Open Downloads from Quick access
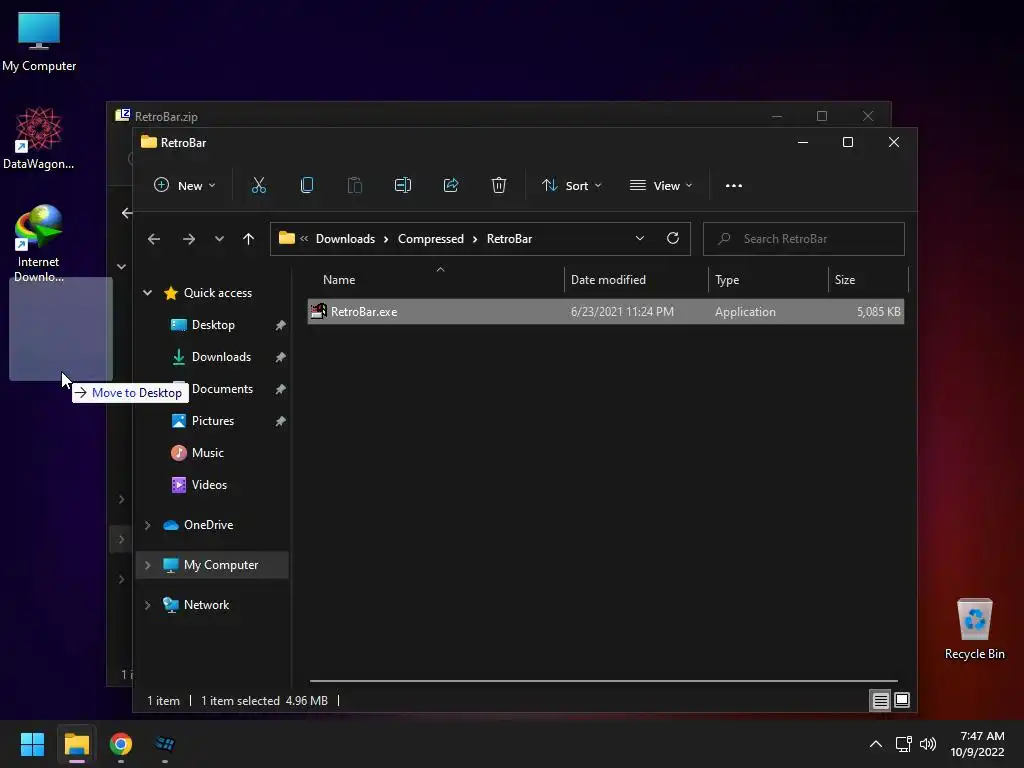 coord(221,357)
